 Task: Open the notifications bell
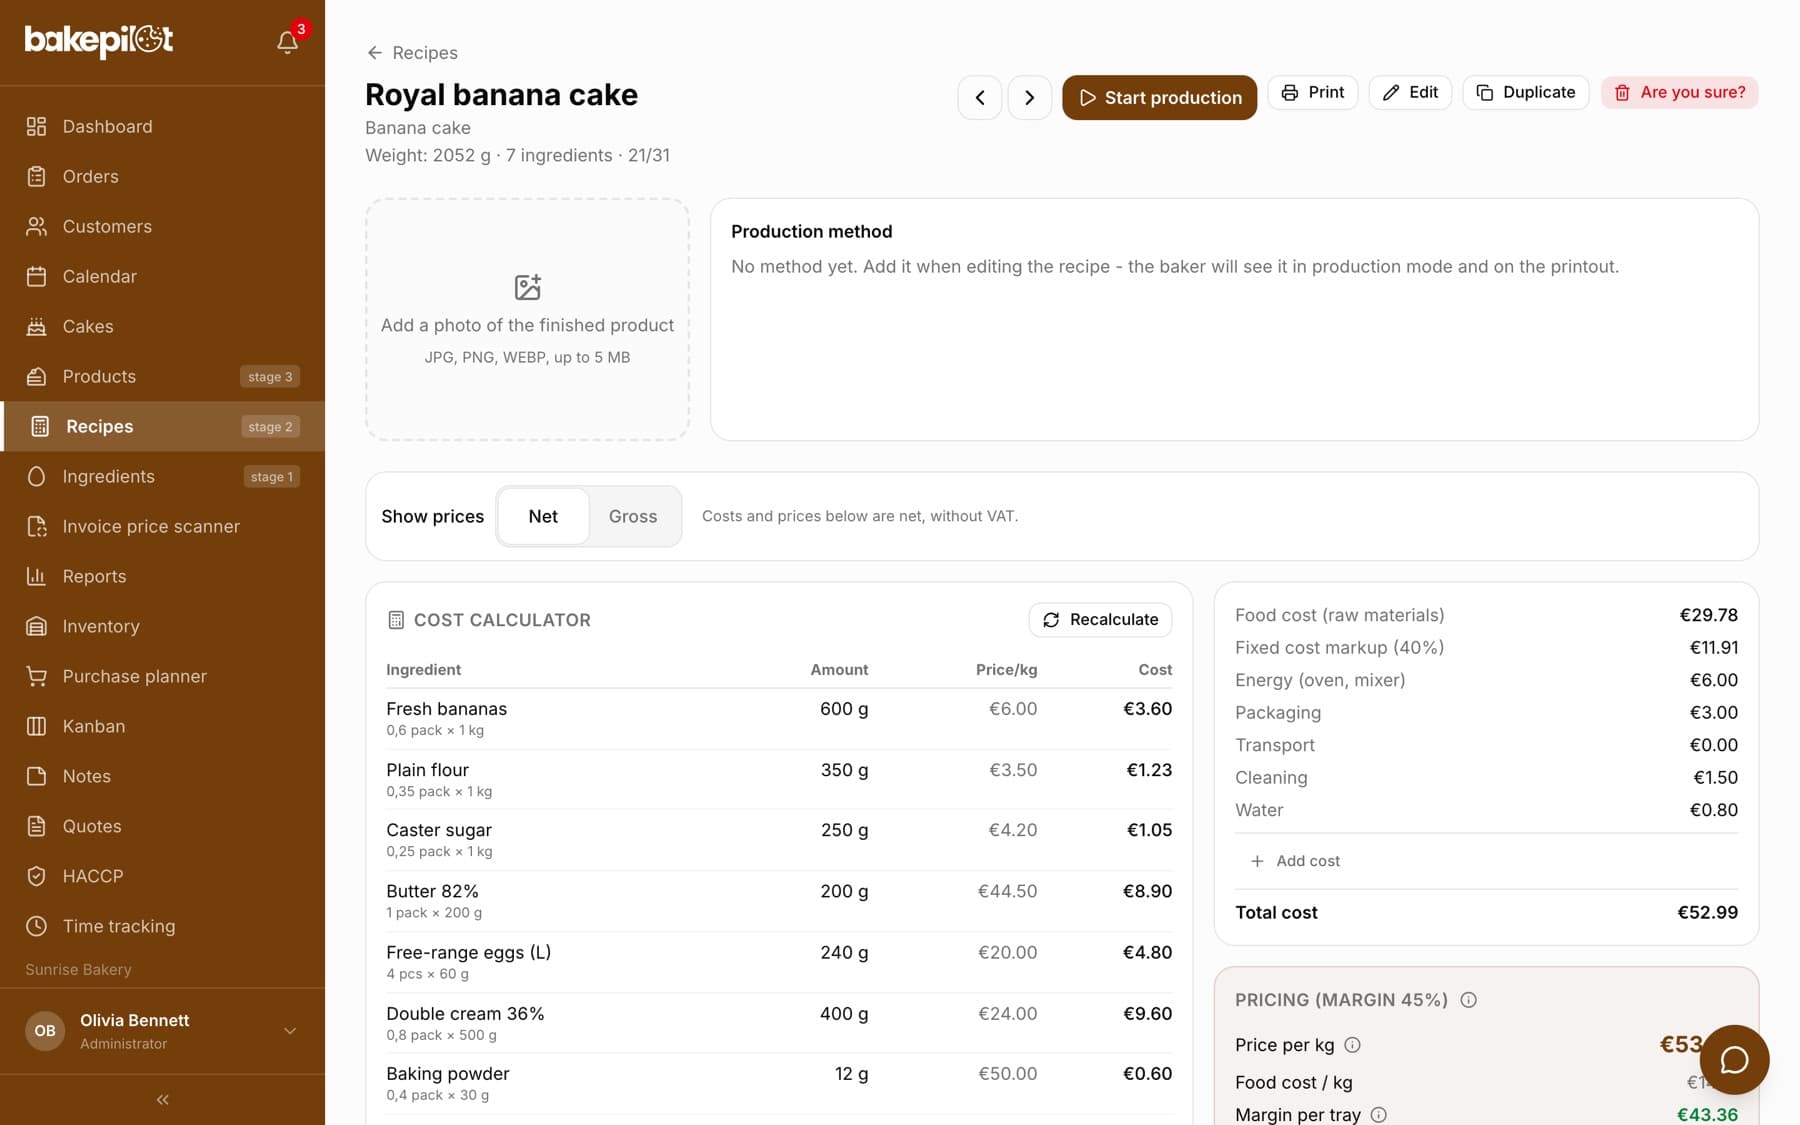click(287, 42)
